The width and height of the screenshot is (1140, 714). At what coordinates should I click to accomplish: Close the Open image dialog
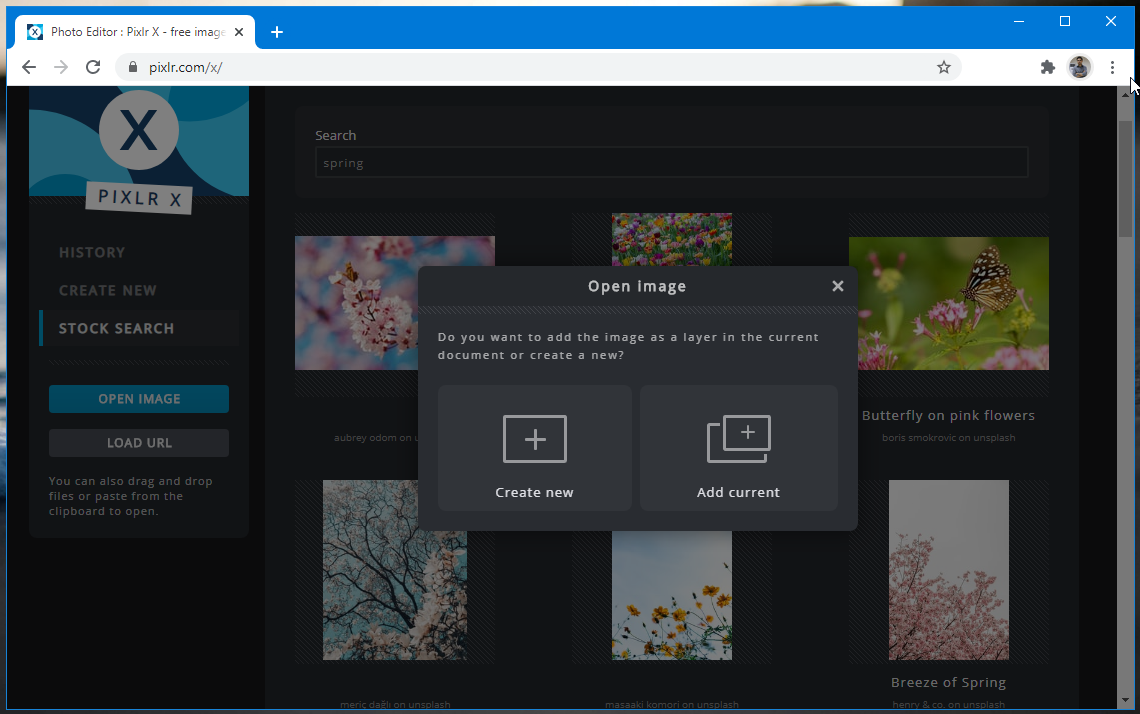[837, 286]
